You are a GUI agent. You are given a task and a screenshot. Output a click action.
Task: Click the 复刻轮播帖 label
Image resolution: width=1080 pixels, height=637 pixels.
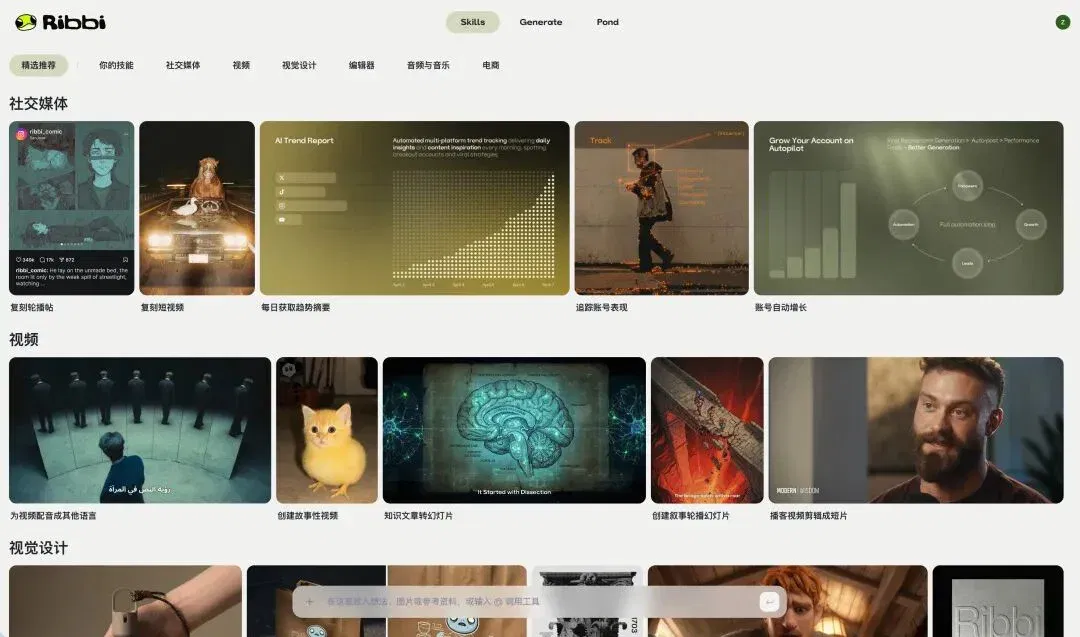[31, 308]
